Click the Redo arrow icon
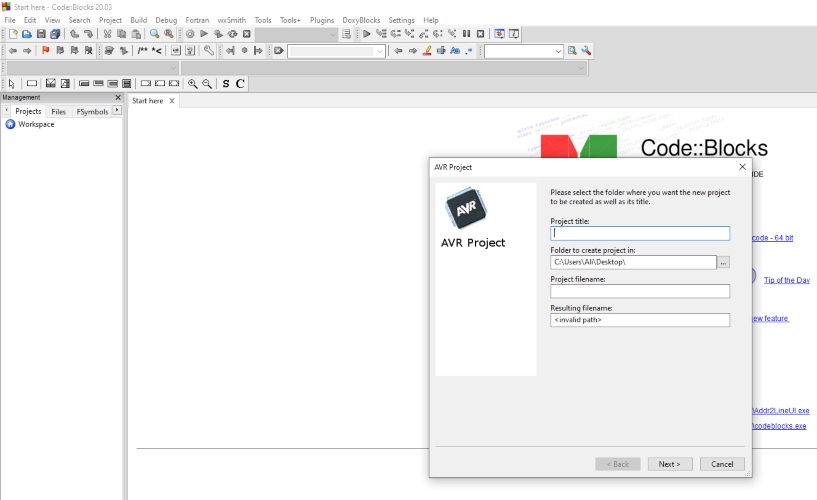 click(x=89, y=34)
